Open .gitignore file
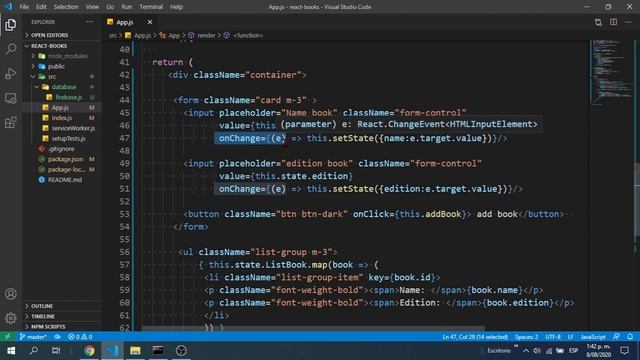The width and height of the screenshot is (640, 360). 62,149
